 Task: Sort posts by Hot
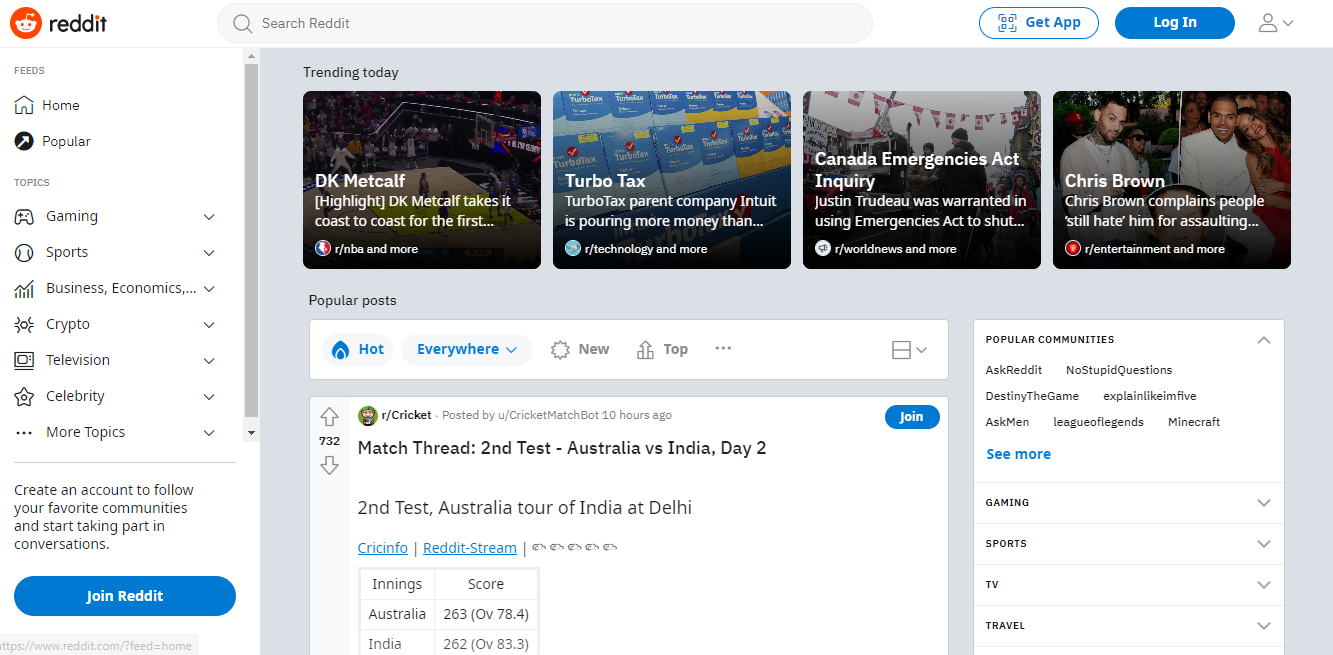[x=357, y=349]
